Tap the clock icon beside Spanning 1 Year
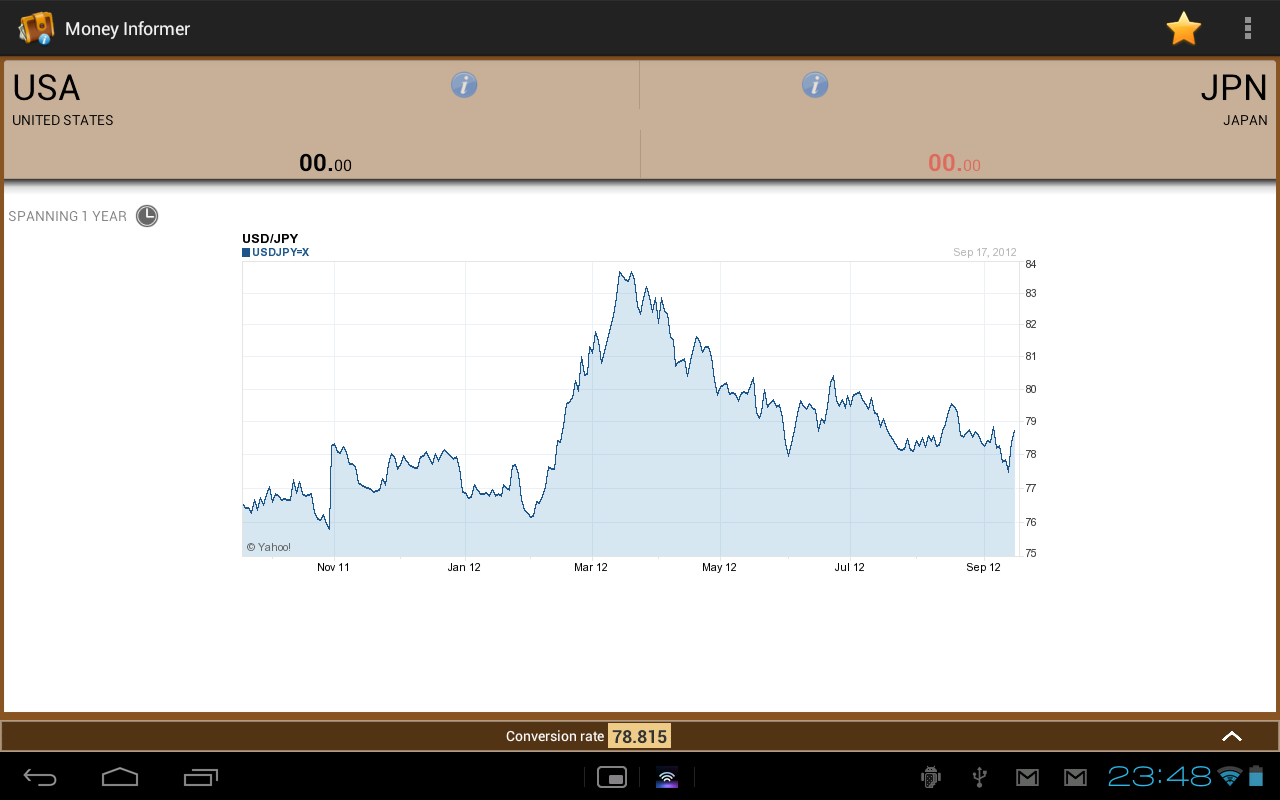The width and height of the screenshot is (1280, 800). [x=147, y=216]
